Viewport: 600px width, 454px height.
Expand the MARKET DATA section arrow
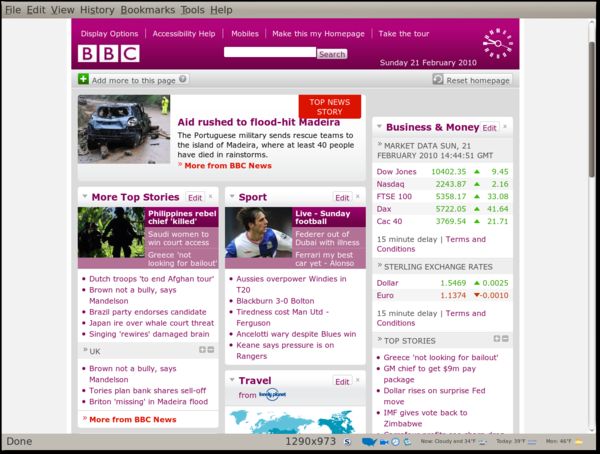click(x=380, y=144)
